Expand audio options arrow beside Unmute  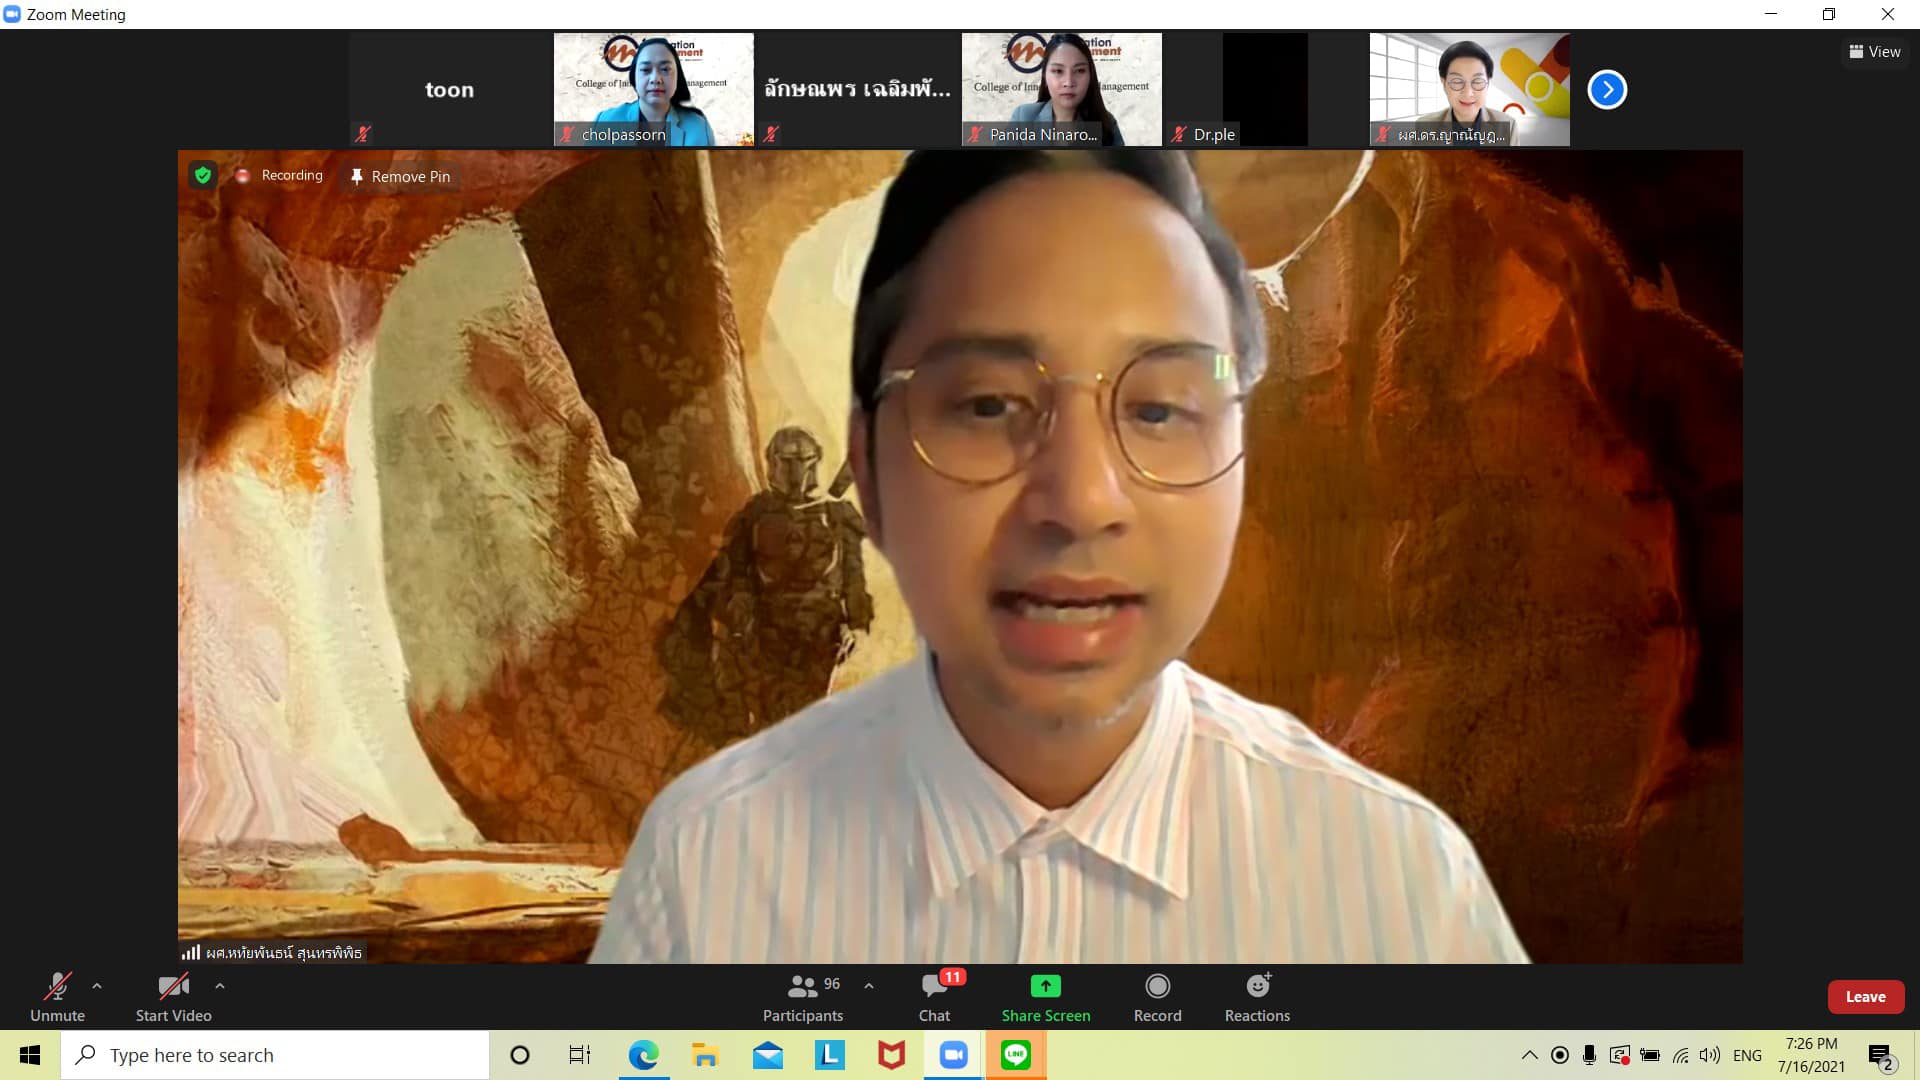(97, 986)
